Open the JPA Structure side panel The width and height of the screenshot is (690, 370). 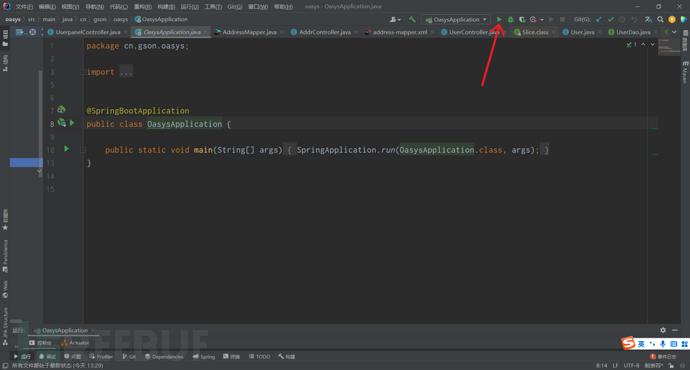click(x=5, y=326)
